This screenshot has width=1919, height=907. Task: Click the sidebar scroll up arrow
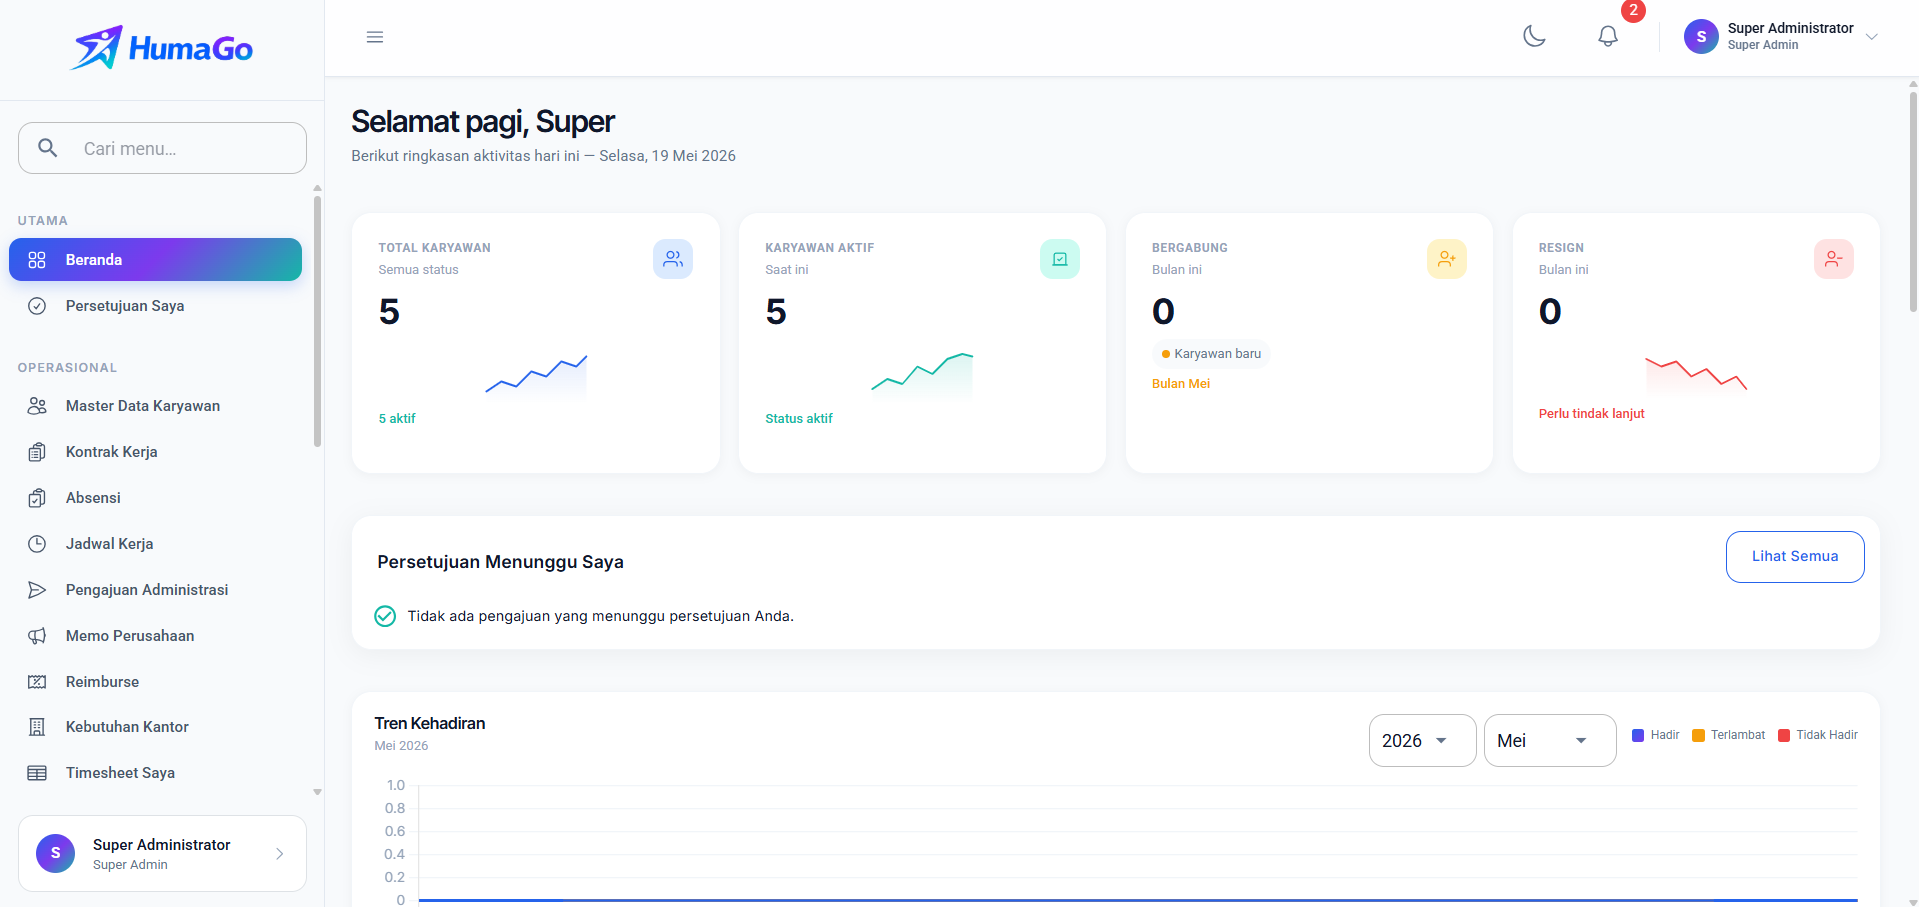point(317,188)
